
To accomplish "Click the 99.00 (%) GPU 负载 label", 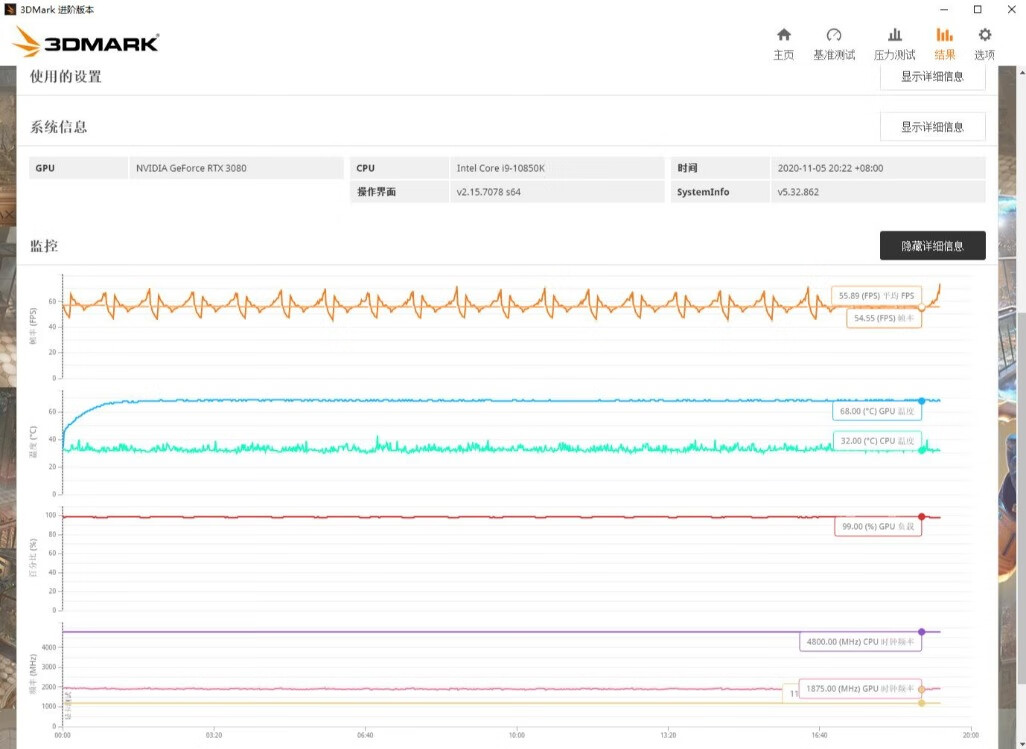I will click(878, 527).
